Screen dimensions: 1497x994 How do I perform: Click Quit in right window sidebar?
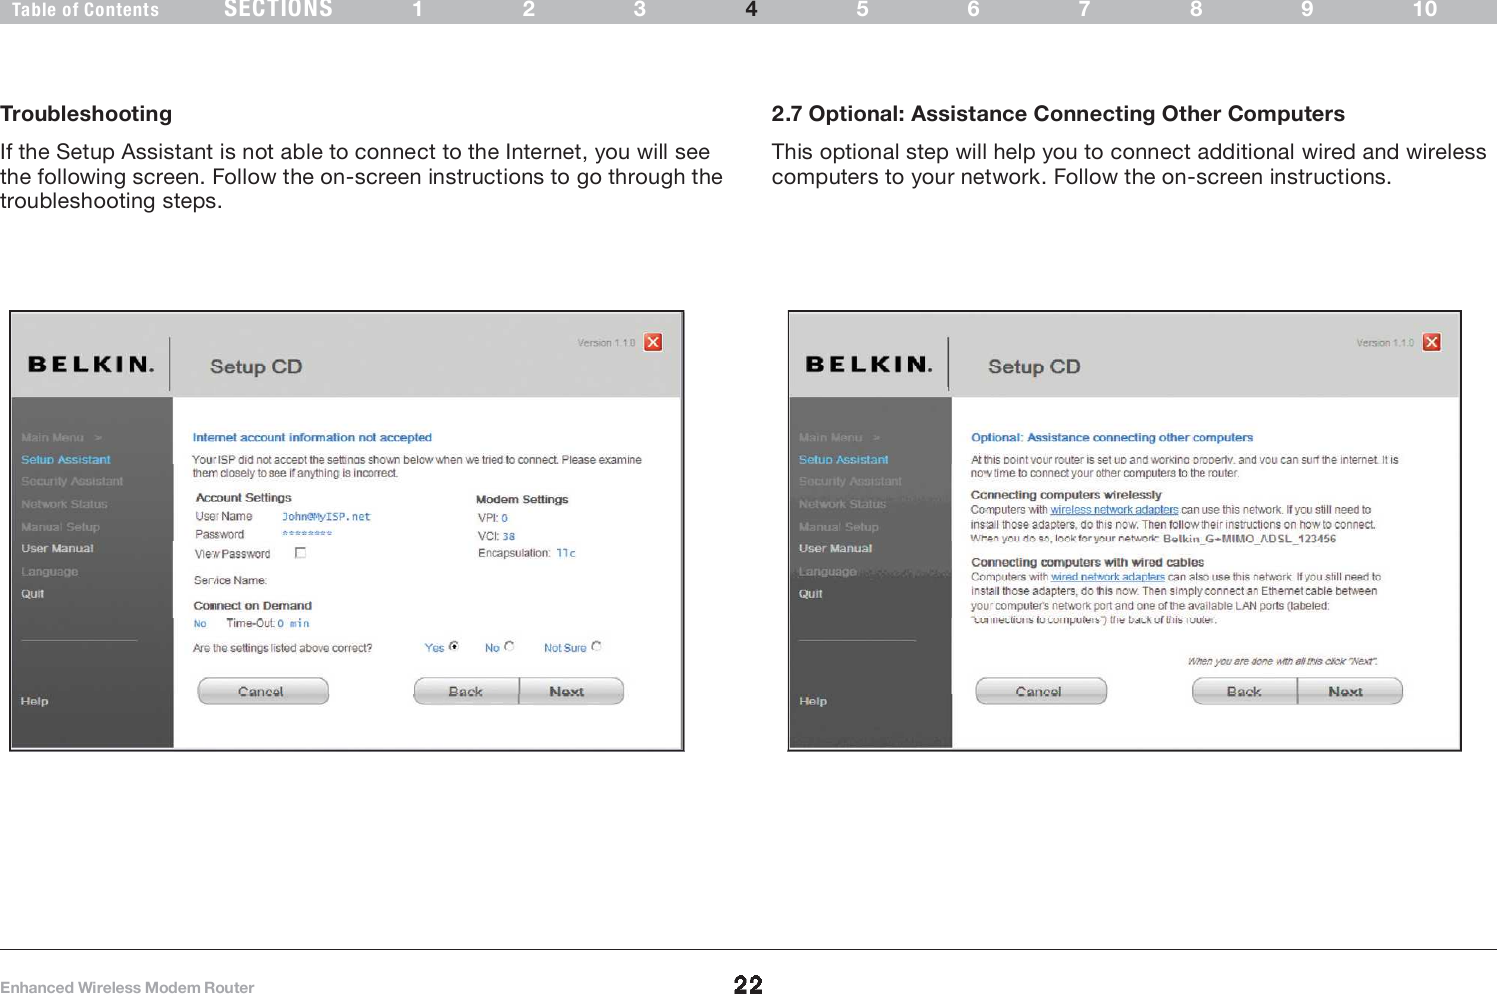point(810,594)
